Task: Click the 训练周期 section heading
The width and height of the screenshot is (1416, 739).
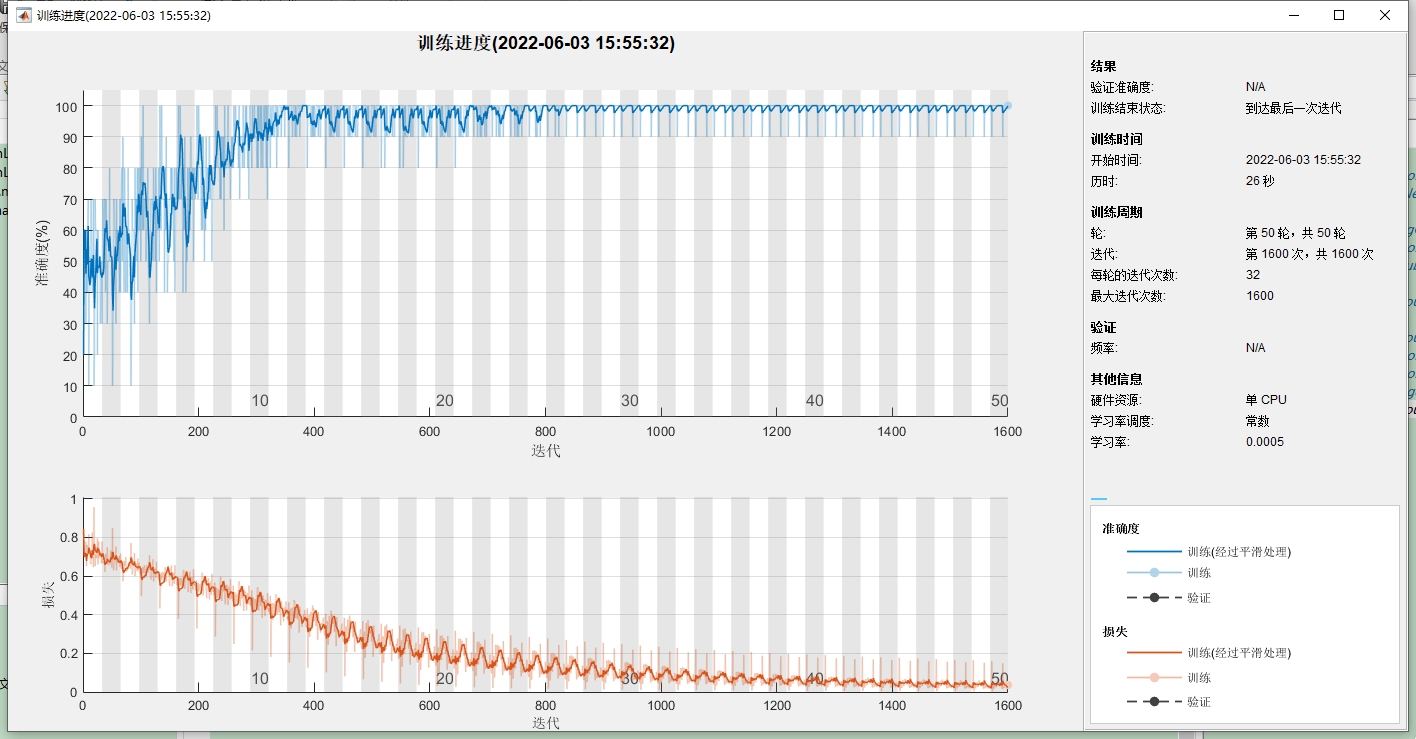Action: coord(1116,212)
